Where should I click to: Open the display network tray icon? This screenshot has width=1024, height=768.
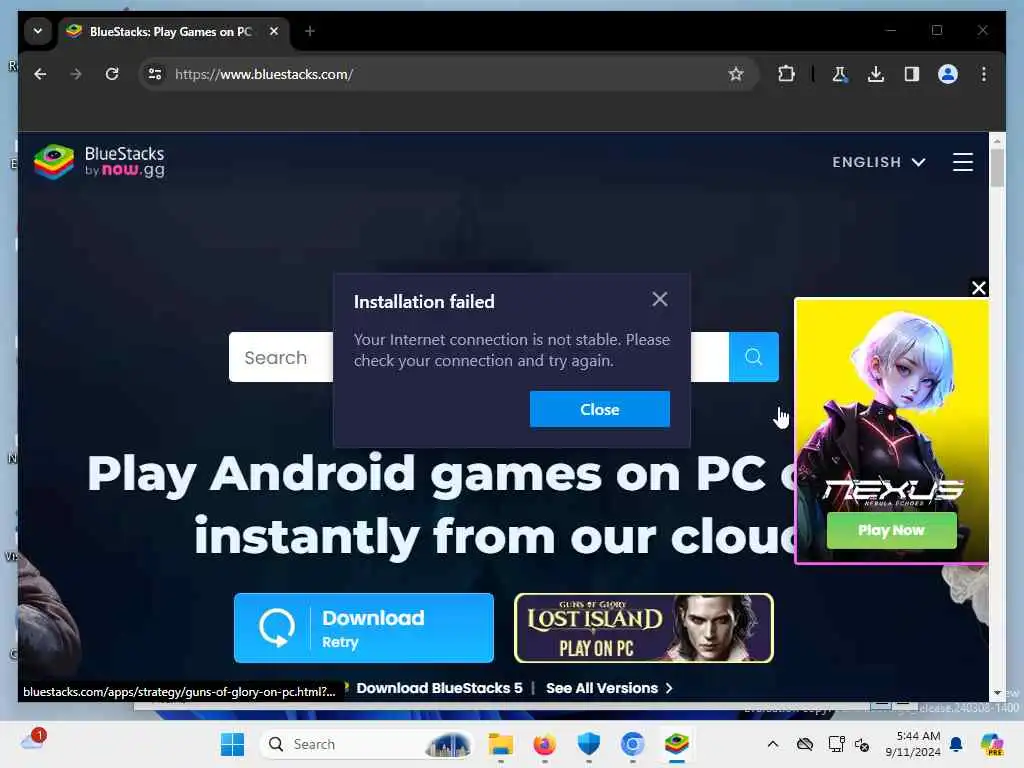[x=836, y=744]
